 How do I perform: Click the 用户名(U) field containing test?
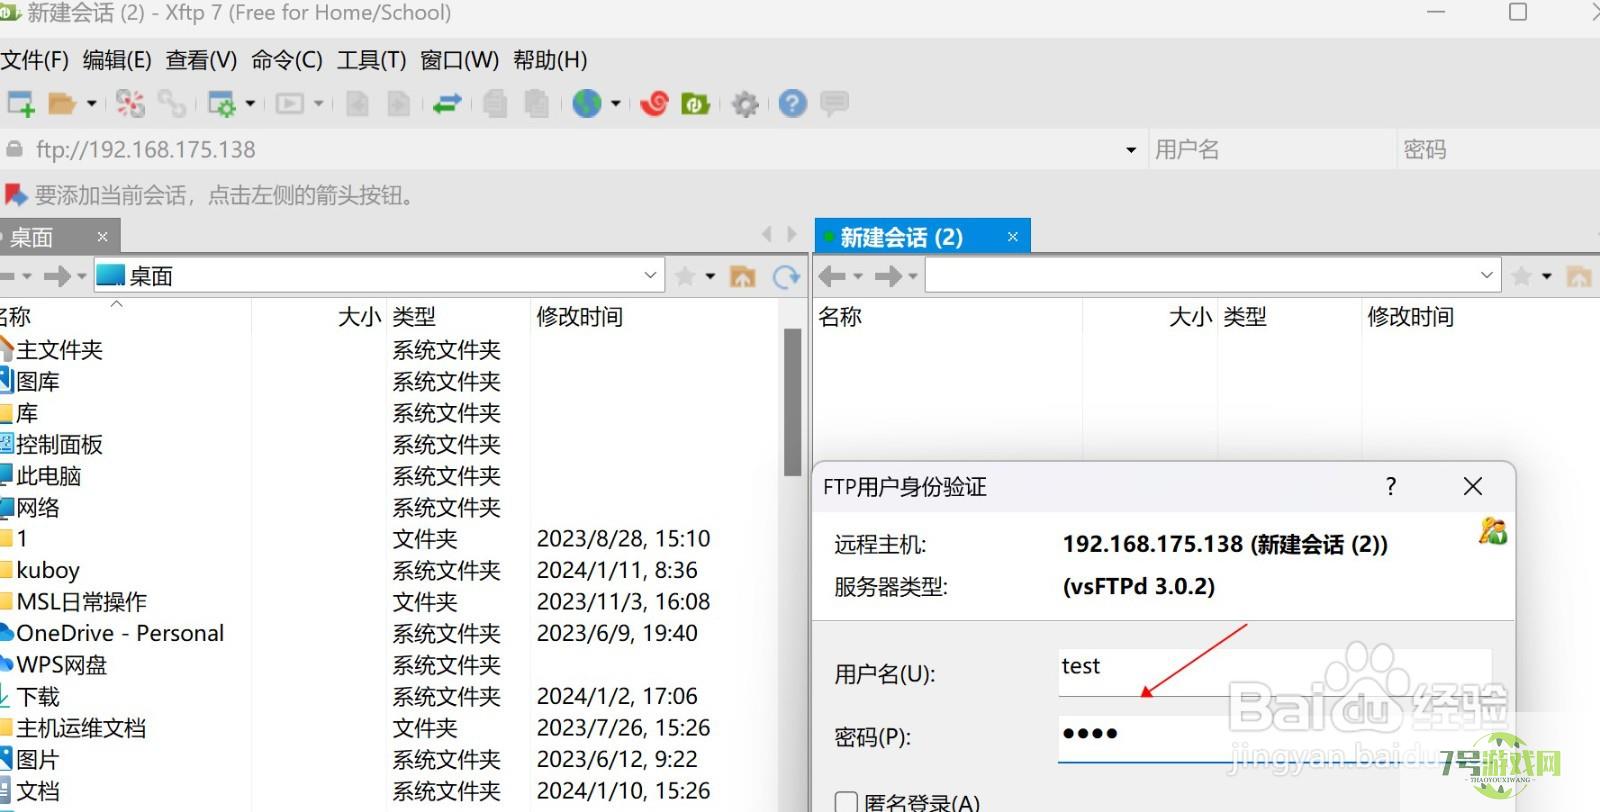tap(1275, 671)
